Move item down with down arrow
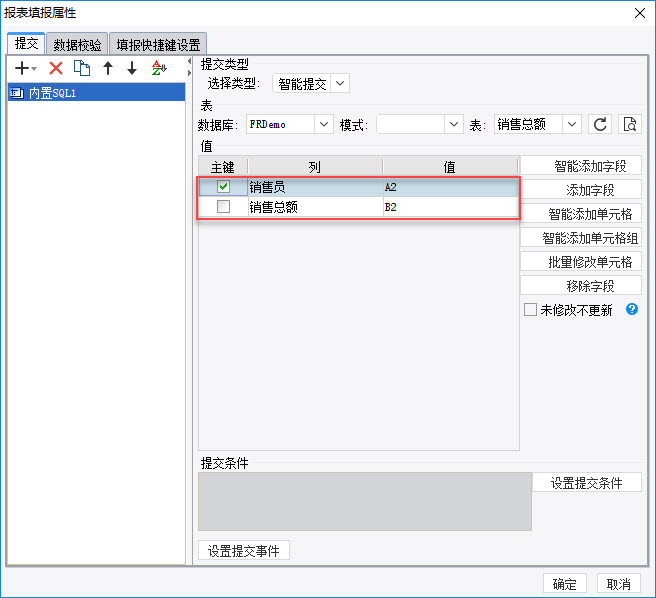The height and width of the screenshot is (598, 656). point(132,68)
